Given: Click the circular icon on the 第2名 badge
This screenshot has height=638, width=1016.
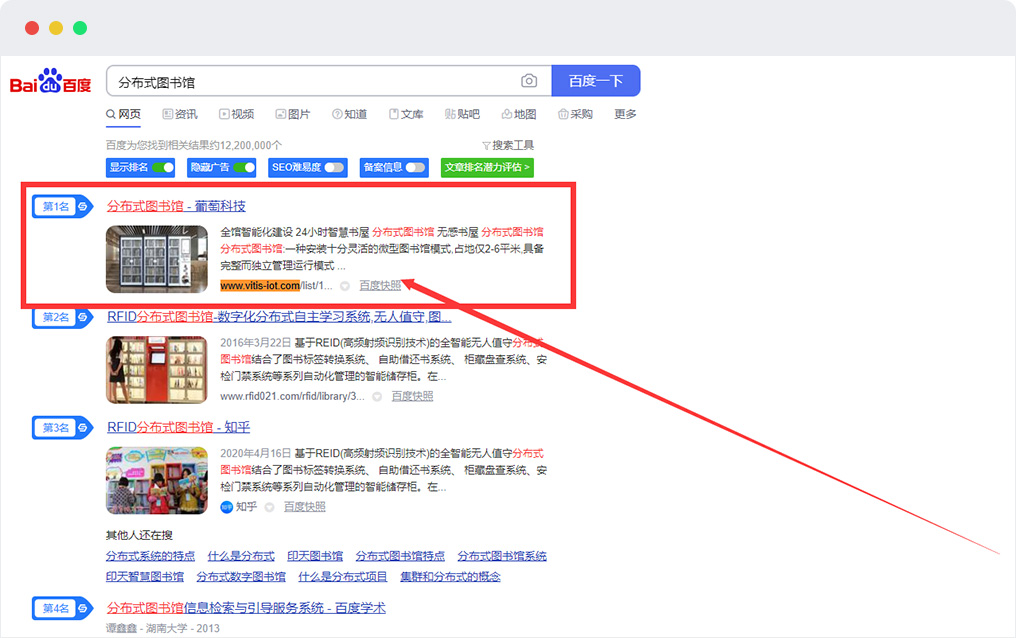Looking at the screenshot, I should click(83, 317).
